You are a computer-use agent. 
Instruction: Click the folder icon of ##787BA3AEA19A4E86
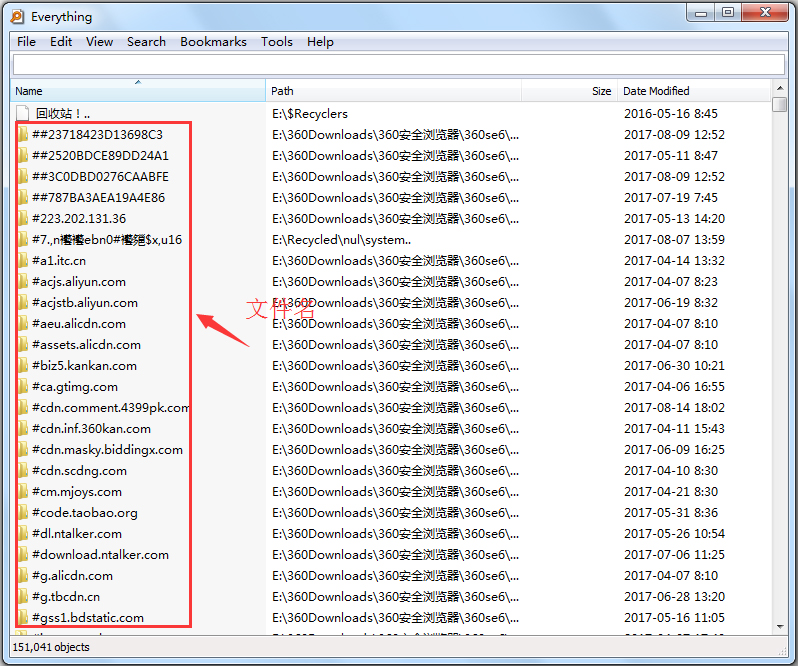(x=22, y=197)
